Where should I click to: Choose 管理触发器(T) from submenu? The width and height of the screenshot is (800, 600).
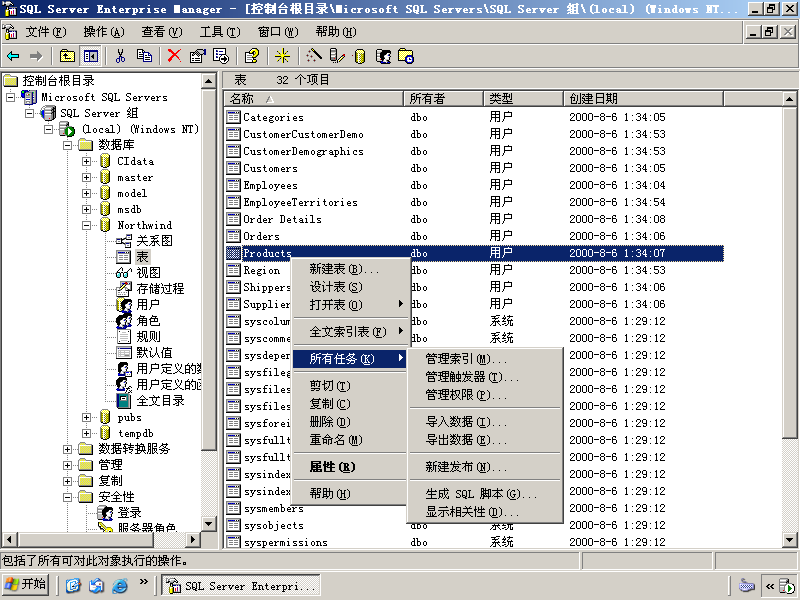pos(486,377)
